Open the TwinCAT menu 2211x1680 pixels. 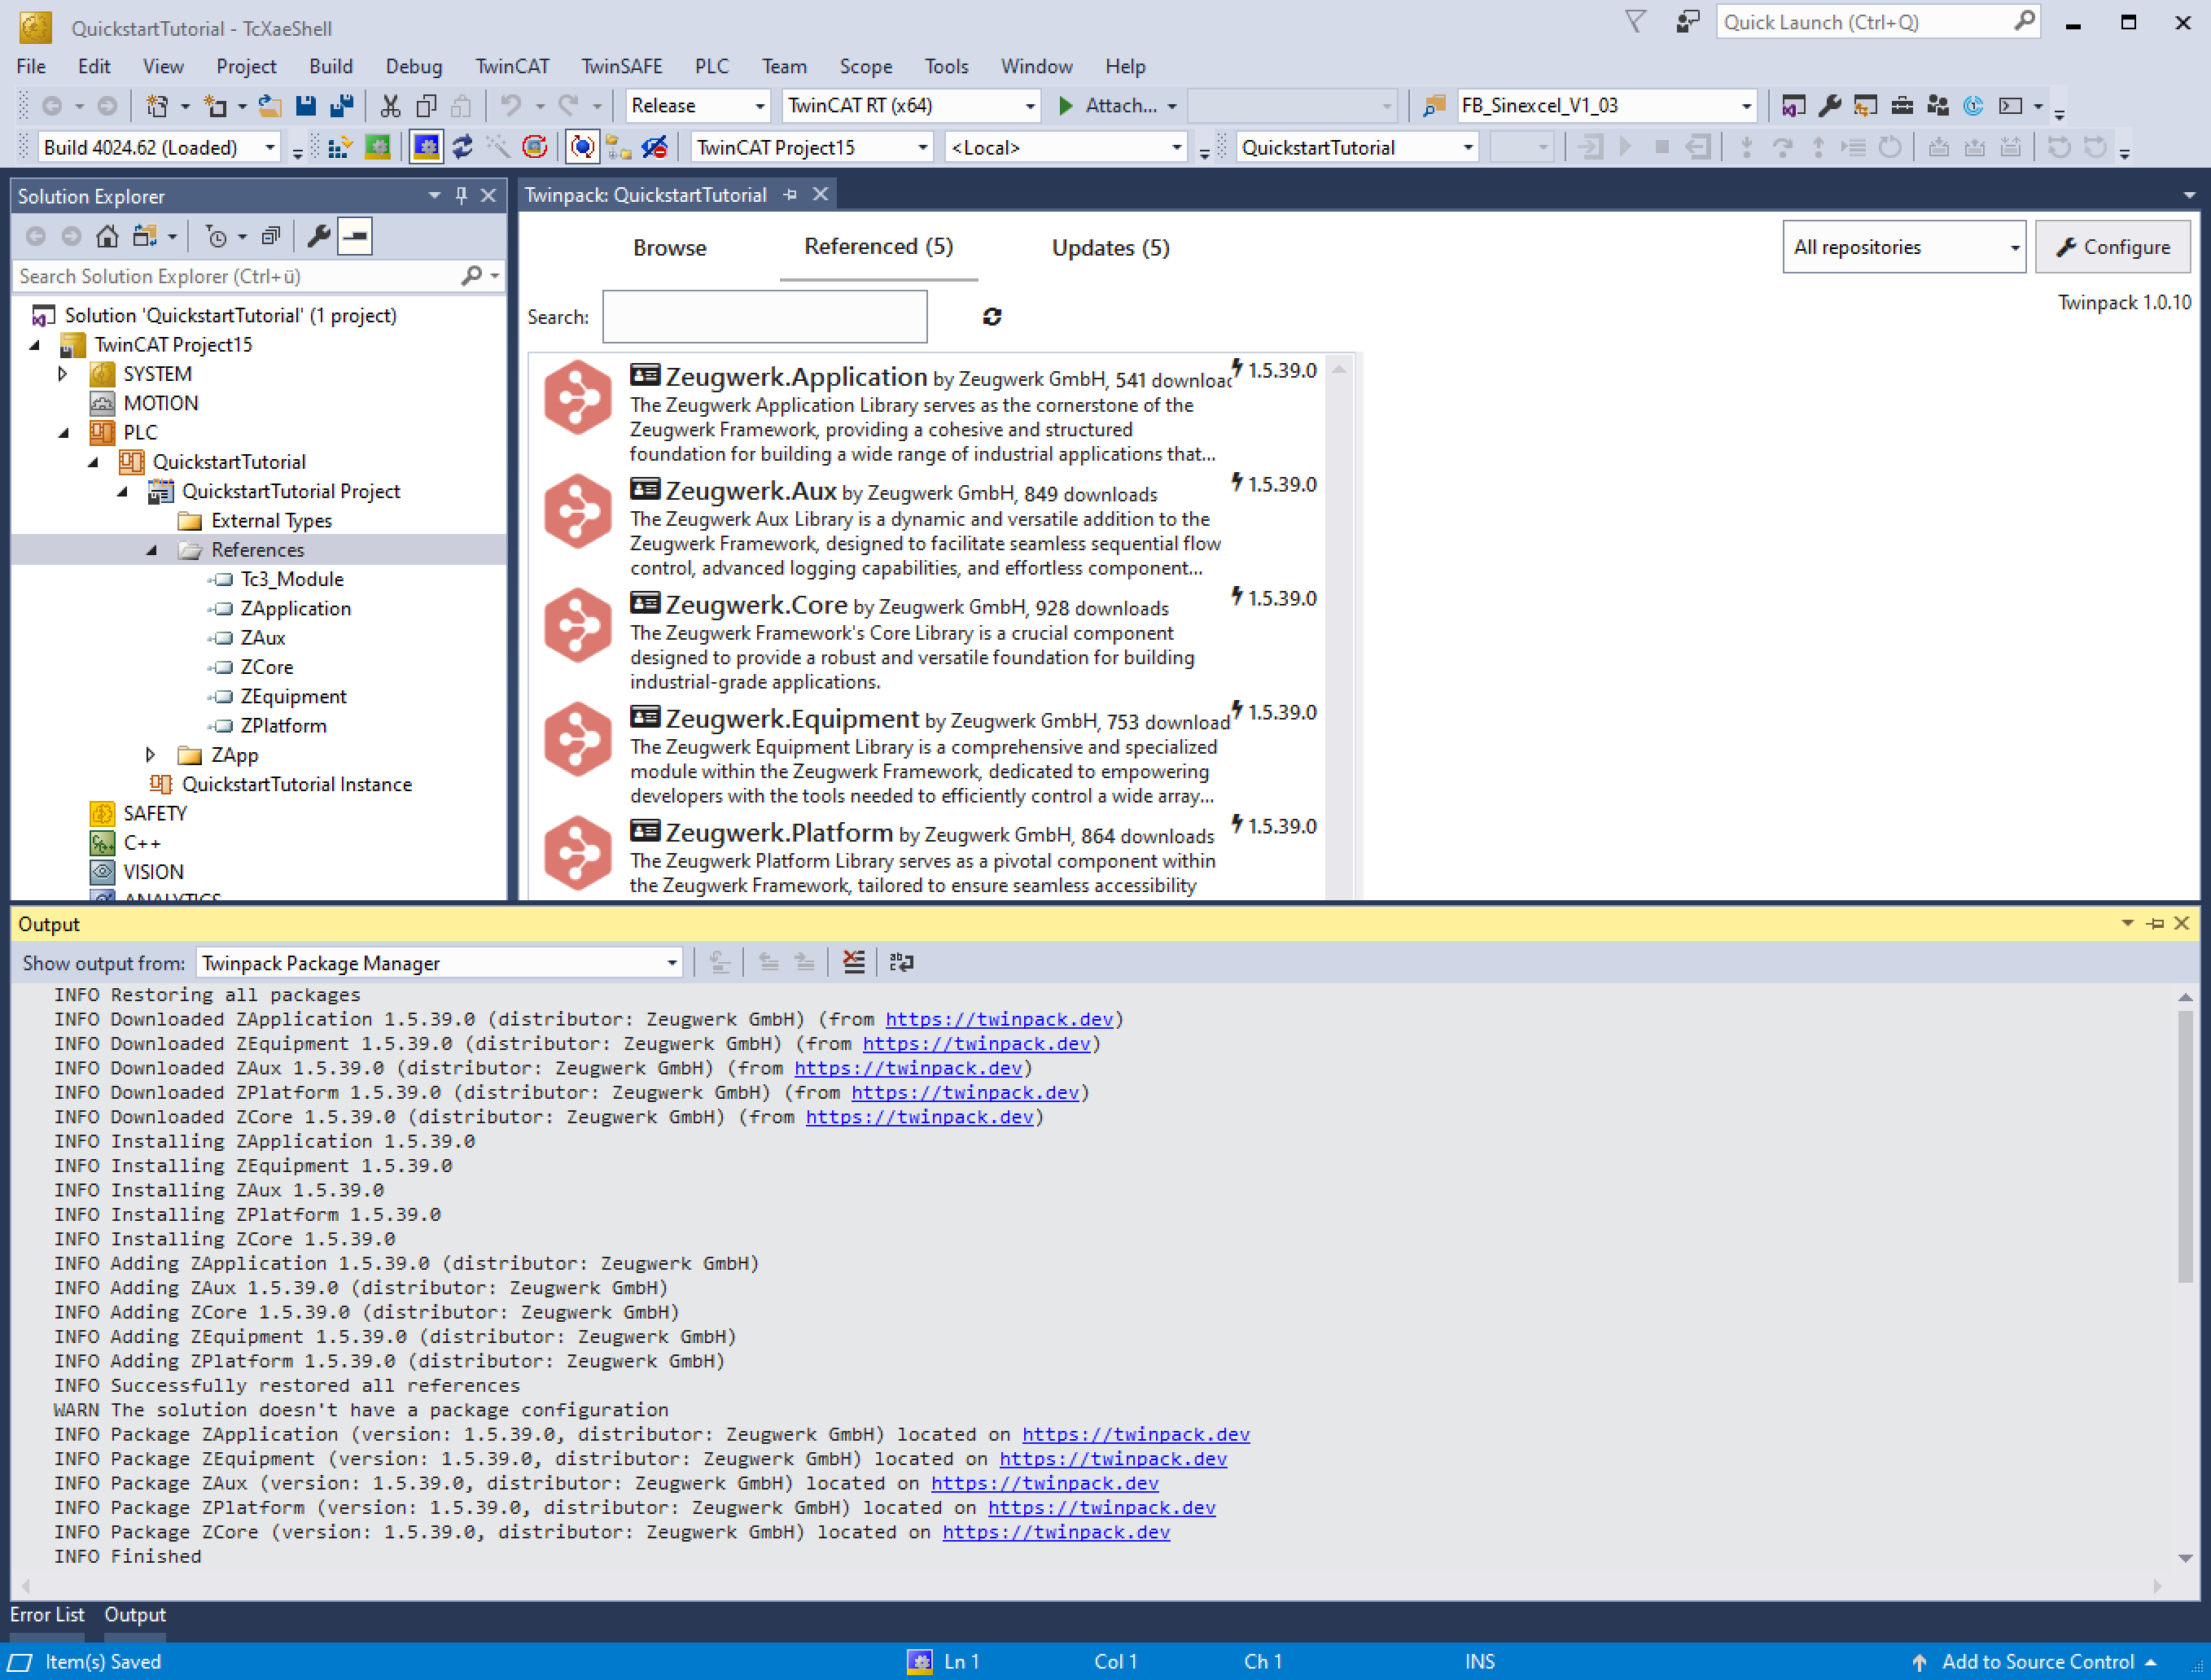[x=512, y=66]
